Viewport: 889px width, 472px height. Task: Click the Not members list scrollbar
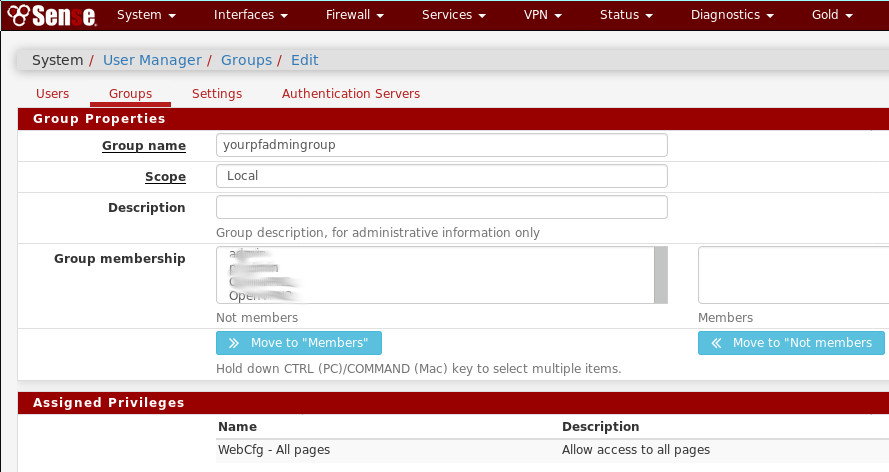coord(660,274)
